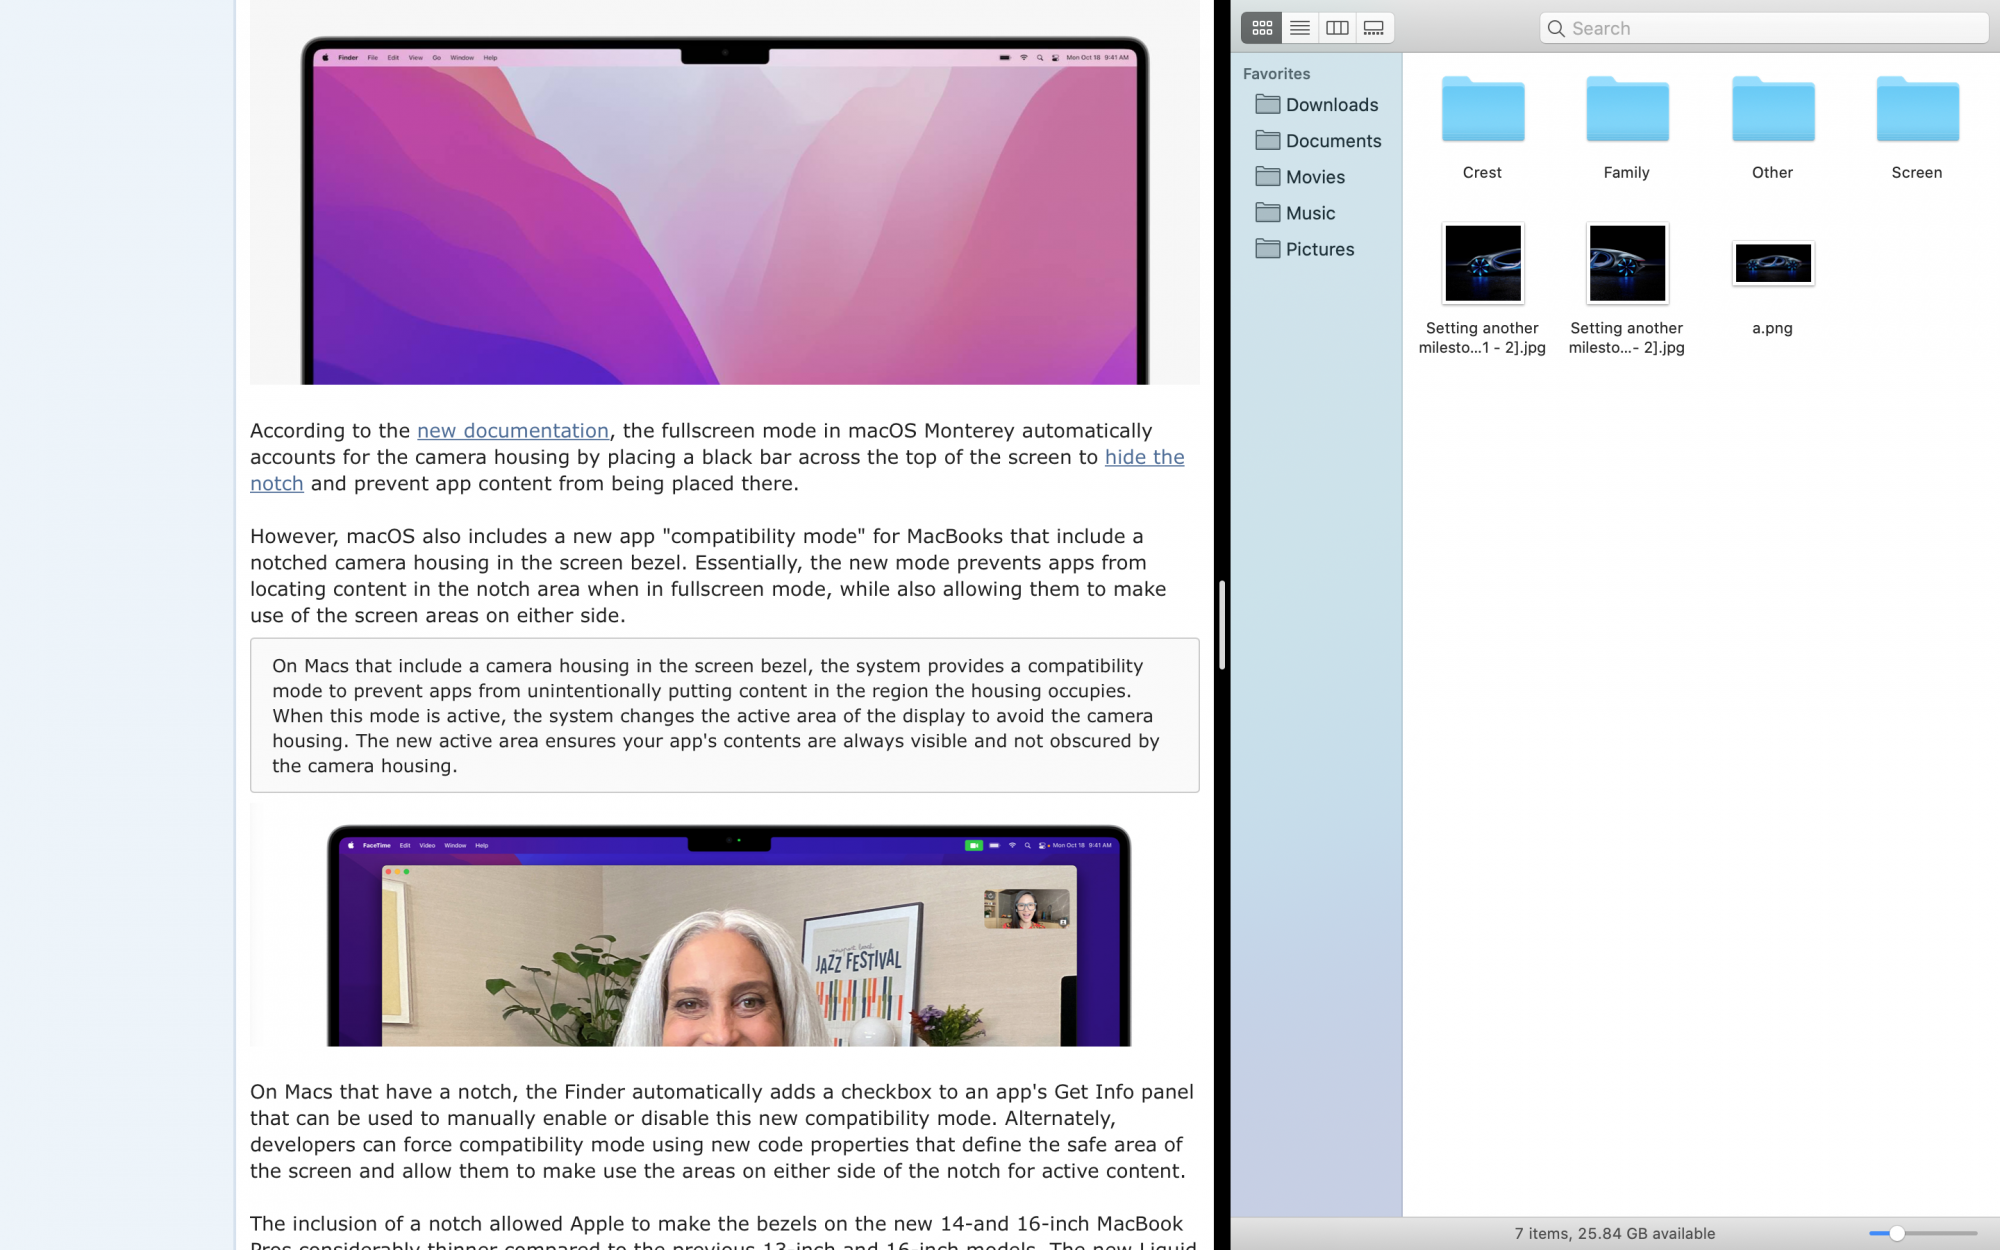Switch Finder to list view
Viewport: 2000px width, 1250px height.
pyautogui.click(x=1299, y=28)
